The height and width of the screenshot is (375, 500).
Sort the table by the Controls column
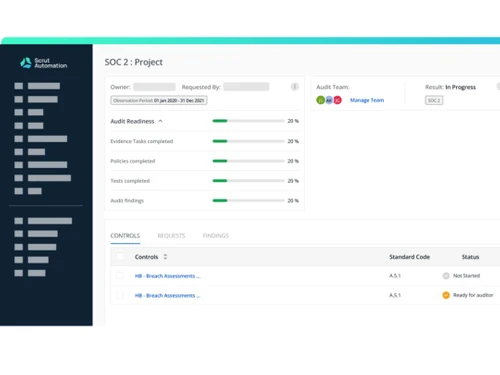(165, 257)
